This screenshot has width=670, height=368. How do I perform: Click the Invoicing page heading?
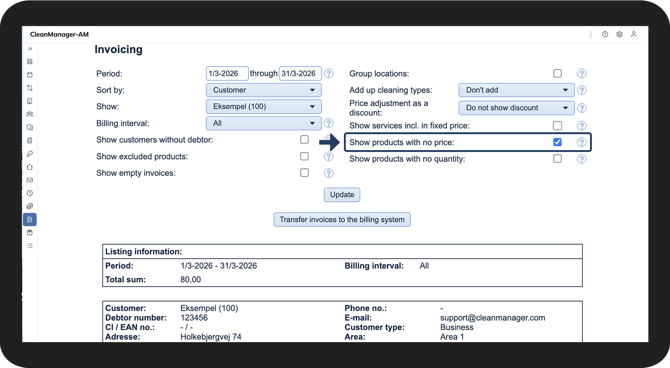click(x=118, y=50)
